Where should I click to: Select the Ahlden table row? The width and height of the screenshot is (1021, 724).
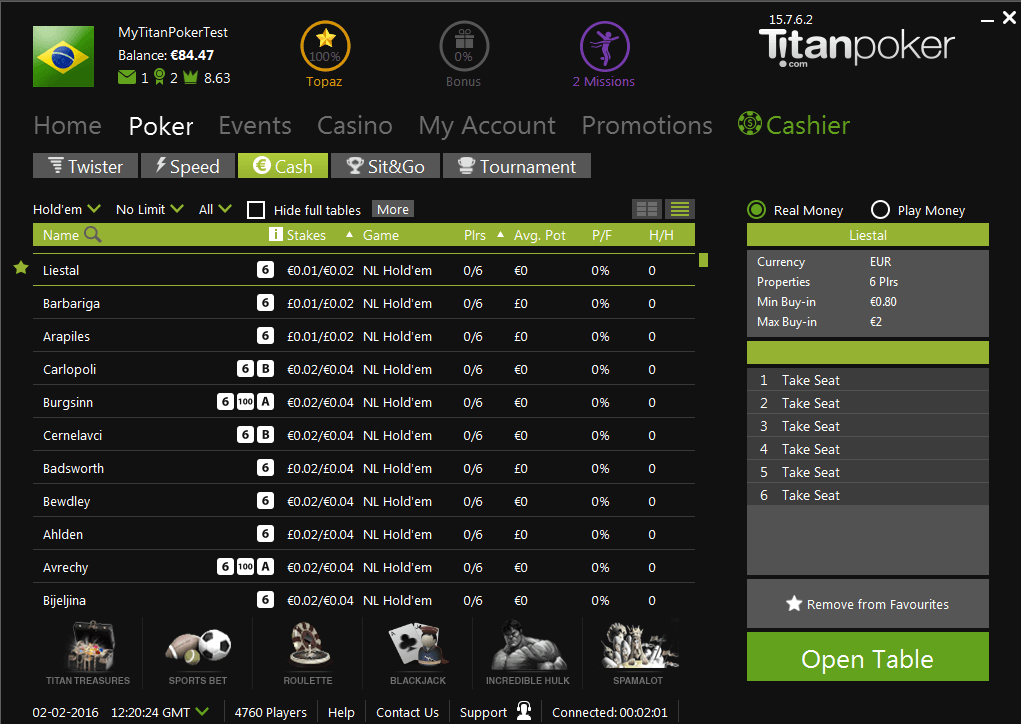coord(364,534)
